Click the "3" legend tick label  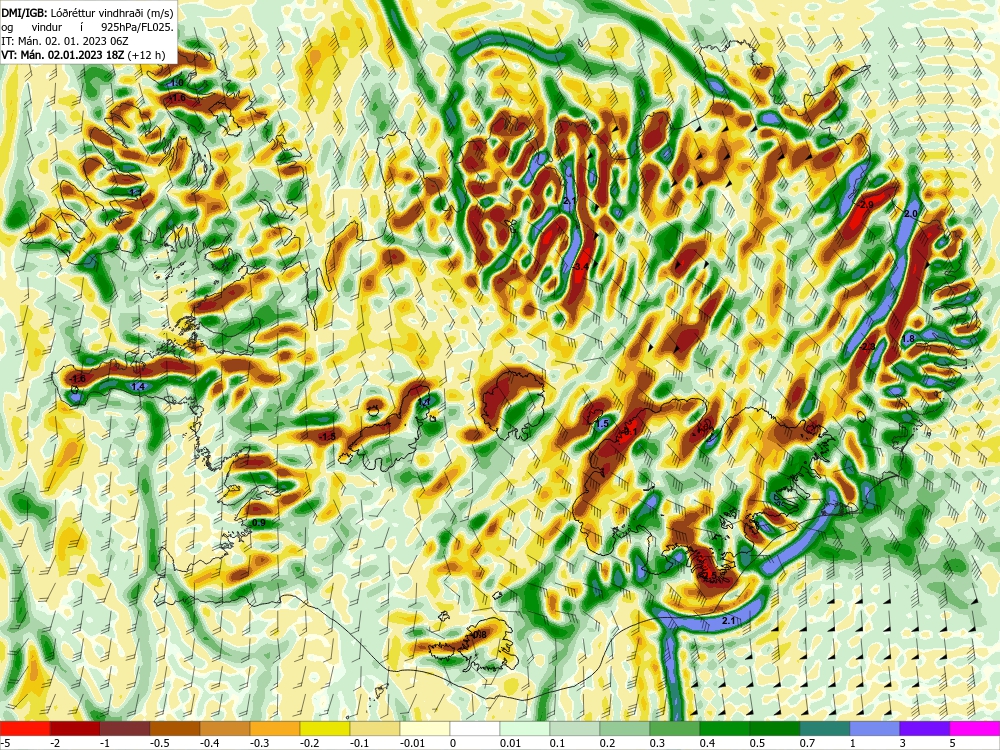(x=903, y=743)
